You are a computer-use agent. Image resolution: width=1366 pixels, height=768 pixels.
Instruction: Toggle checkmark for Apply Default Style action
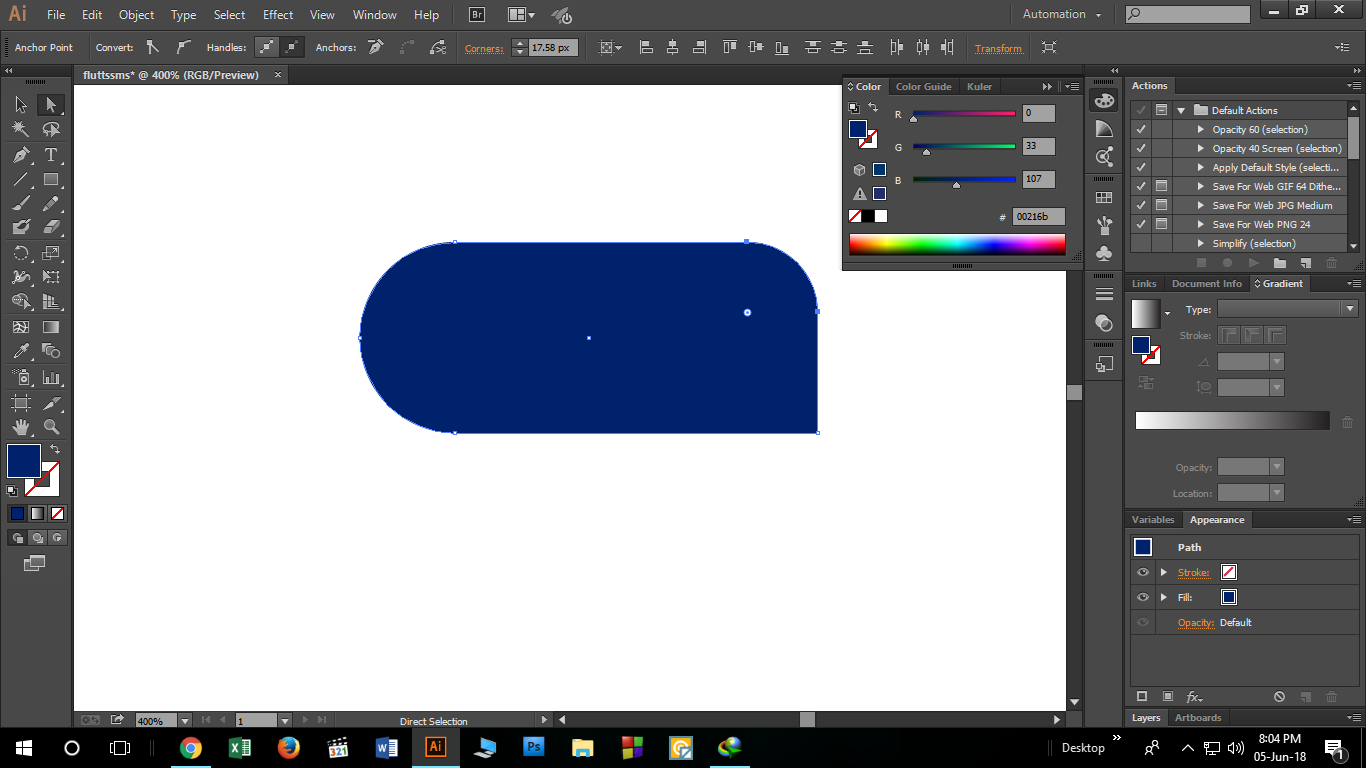[1141, 167]
